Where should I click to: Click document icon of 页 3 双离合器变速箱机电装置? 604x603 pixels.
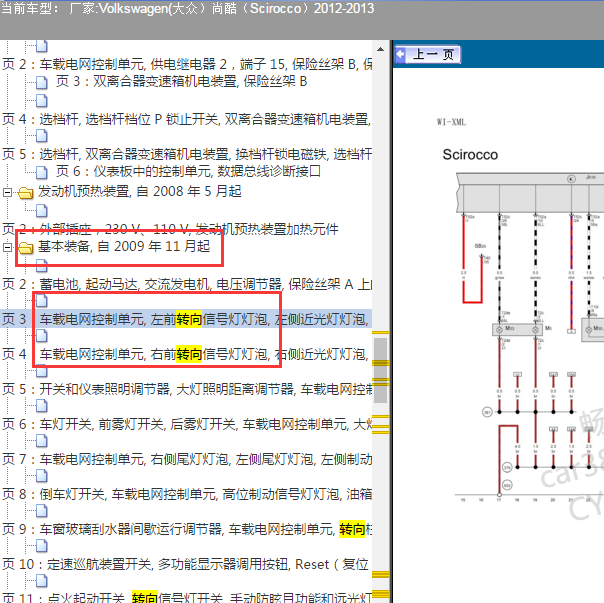[42, 82]
